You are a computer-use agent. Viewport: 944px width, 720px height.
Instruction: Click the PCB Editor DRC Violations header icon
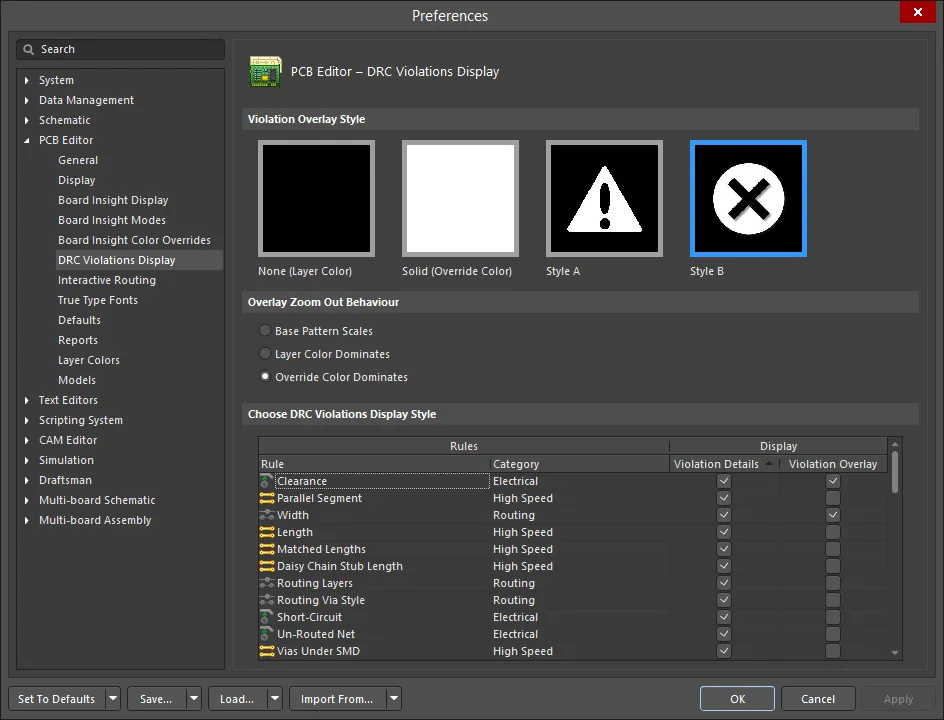(x=265, y=71)
